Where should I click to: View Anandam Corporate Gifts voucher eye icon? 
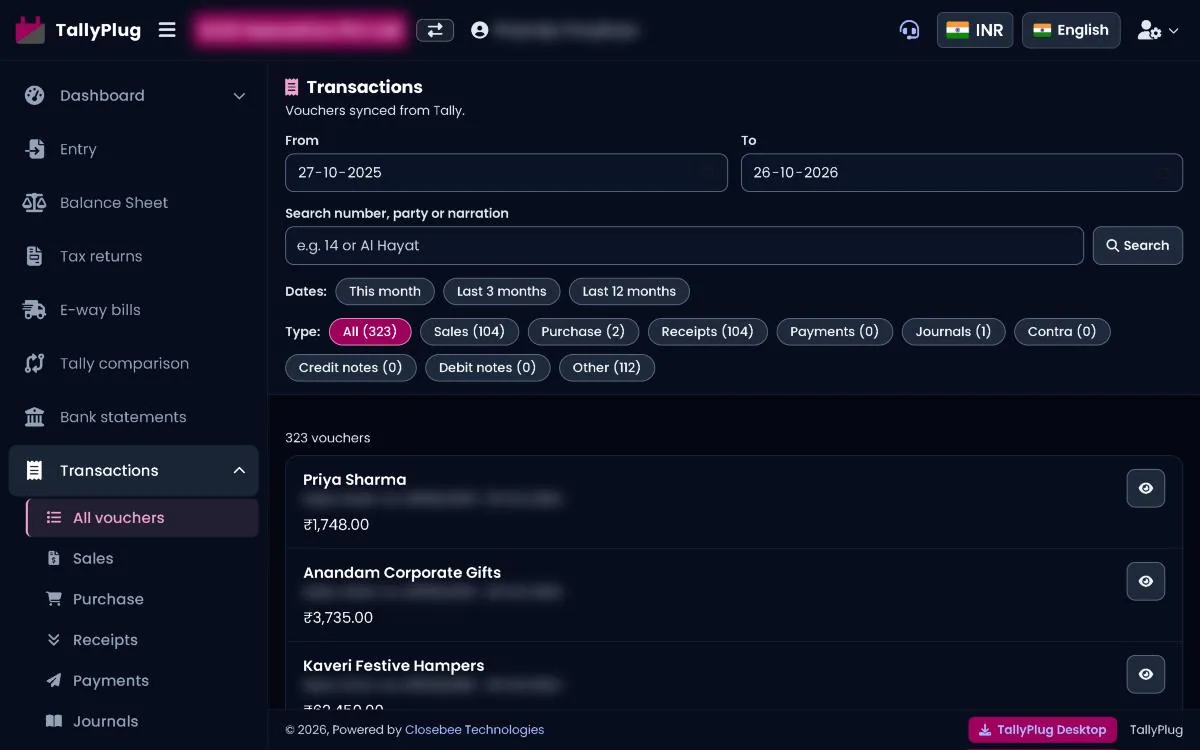1146,581
